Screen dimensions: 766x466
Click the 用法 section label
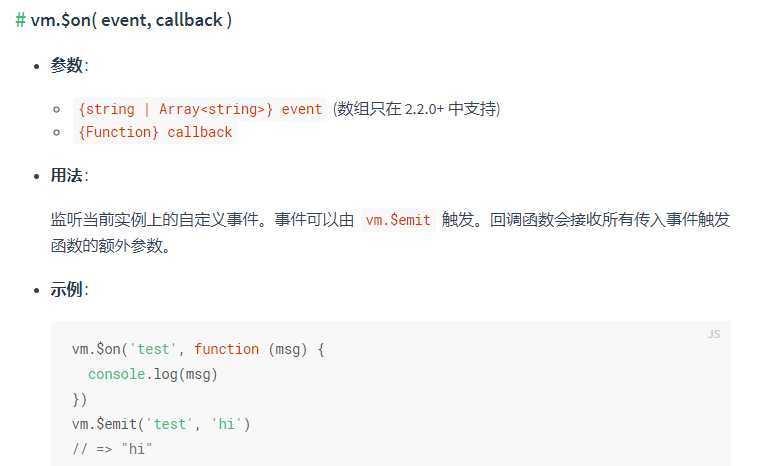[67, 175]
